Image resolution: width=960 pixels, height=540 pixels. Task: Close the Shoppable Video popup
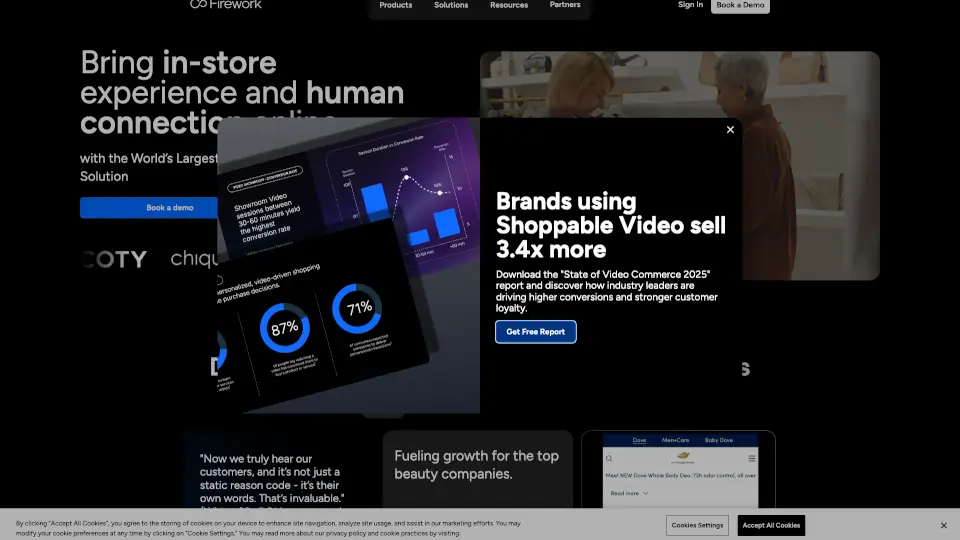(730, 130)
